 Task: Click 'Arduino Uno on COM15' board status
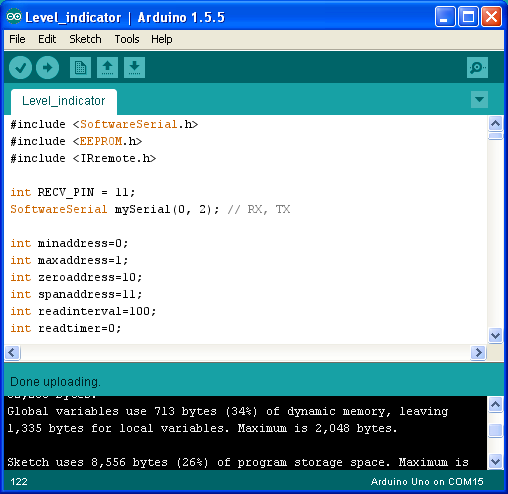(x=427, y=482)
